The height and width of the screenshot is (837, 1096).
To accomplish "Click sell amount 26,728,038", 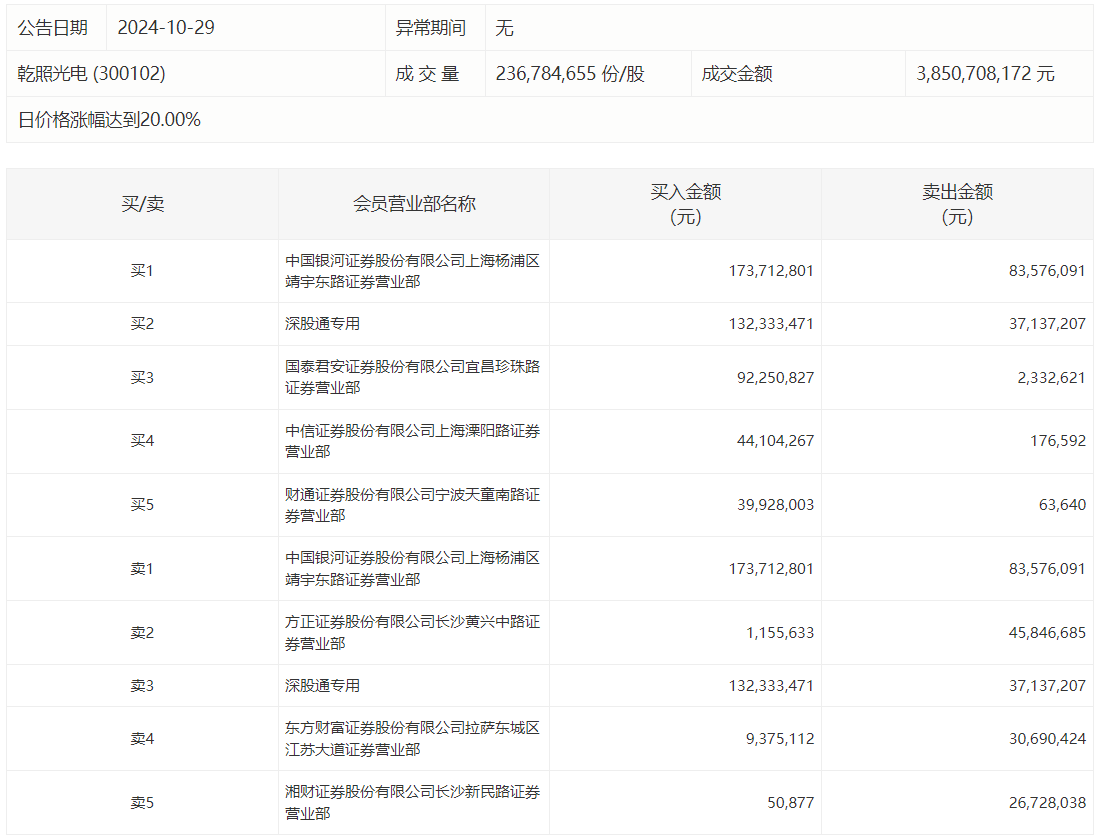I will point(1047,803).
